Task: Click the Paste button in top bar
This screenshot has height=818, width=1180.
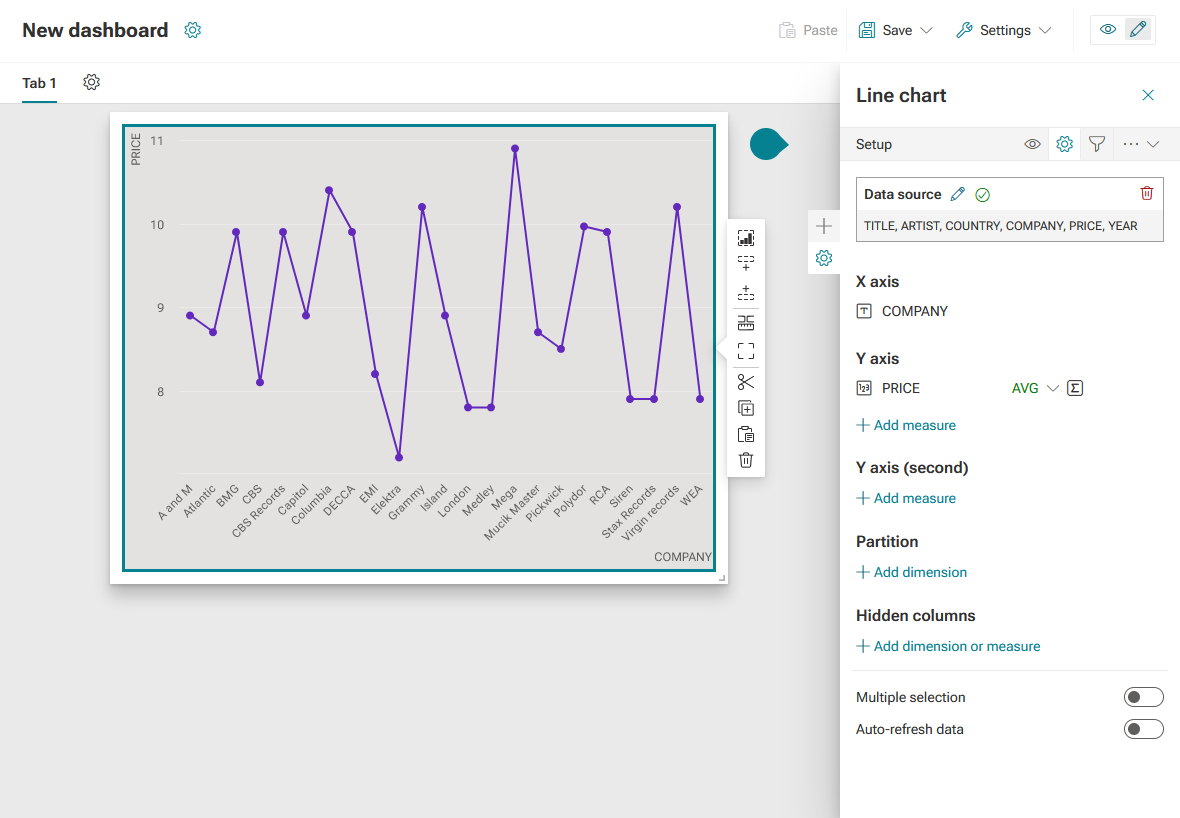Action: click(808, 30)
